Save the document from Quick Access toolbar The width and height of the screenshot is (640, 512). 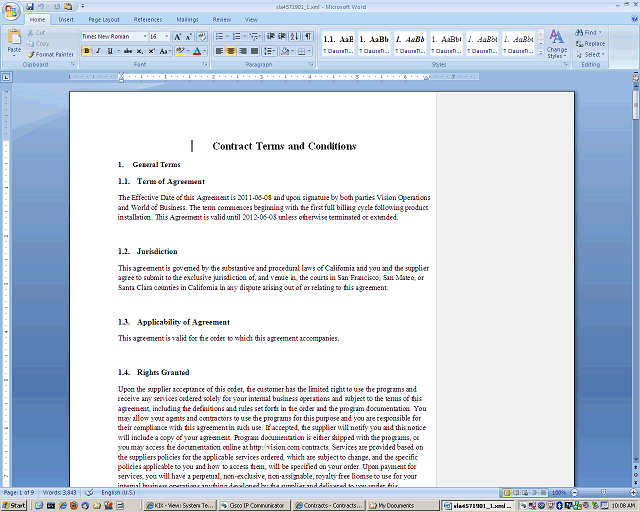[x=30, y=7]
